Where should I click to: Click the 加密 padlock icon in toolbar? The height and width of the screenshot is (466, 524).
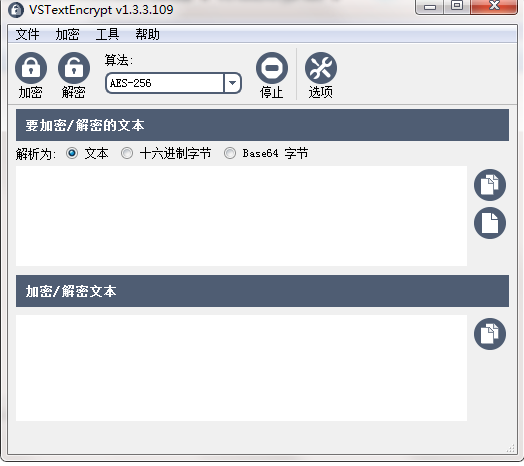31,68
